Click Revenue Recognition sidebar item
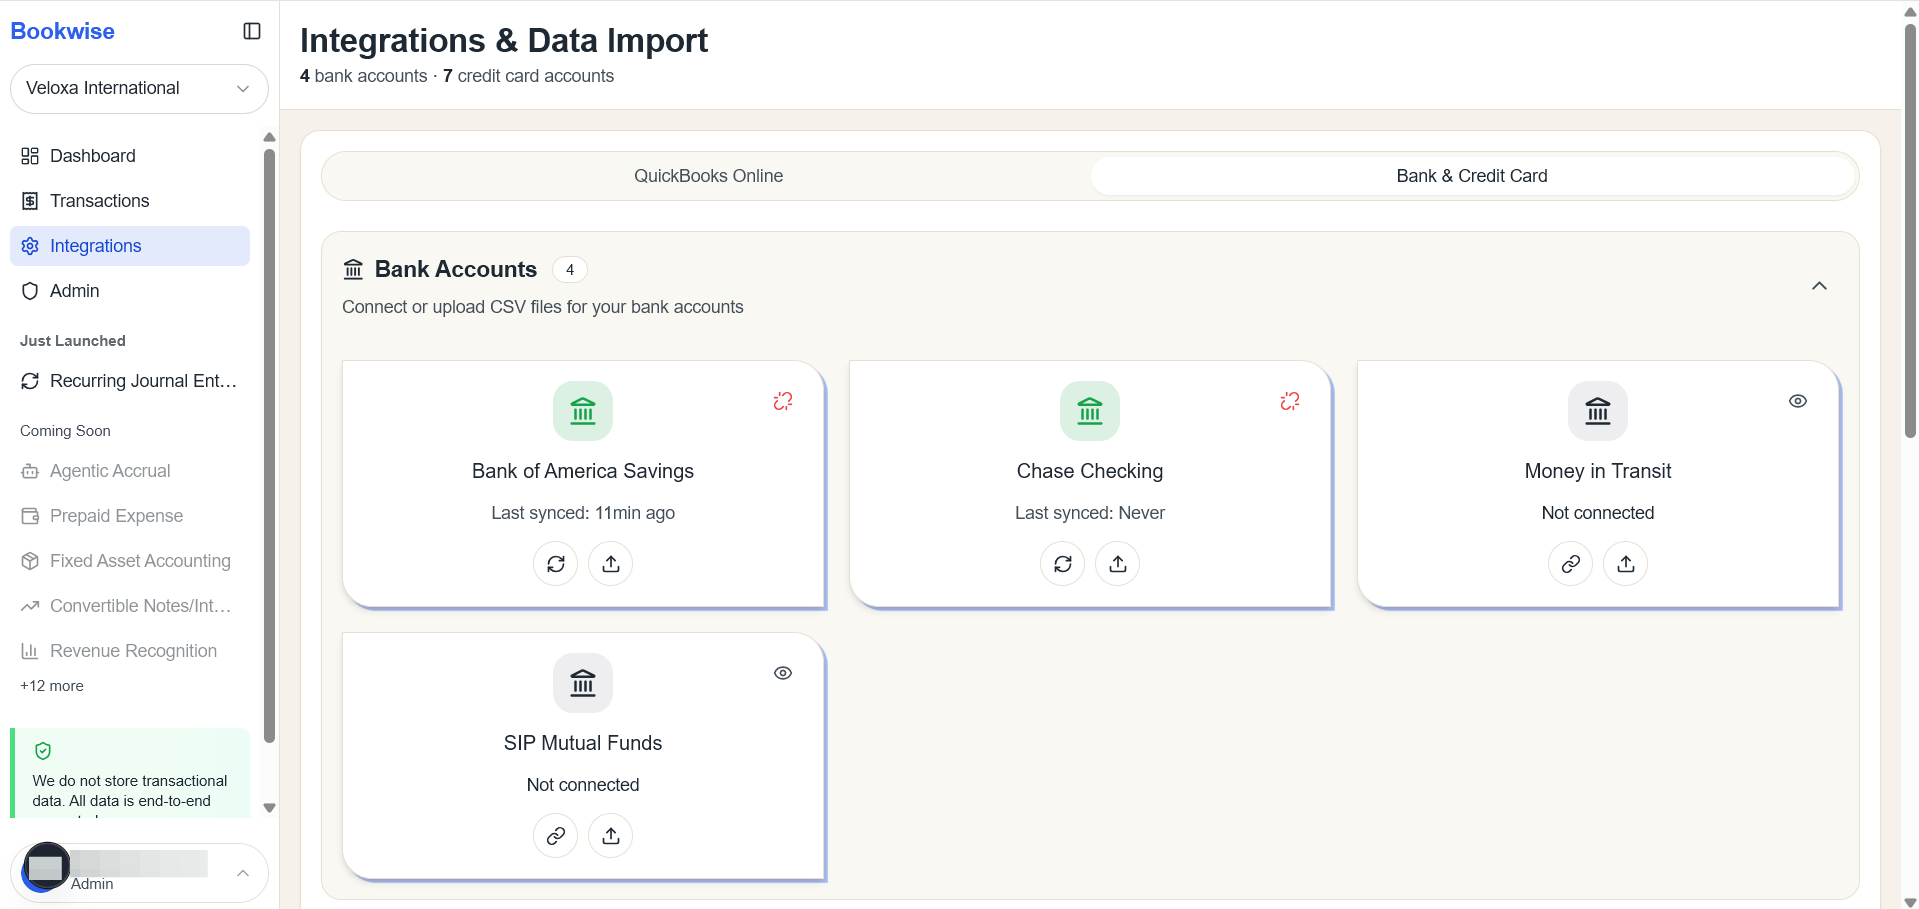 130,651
